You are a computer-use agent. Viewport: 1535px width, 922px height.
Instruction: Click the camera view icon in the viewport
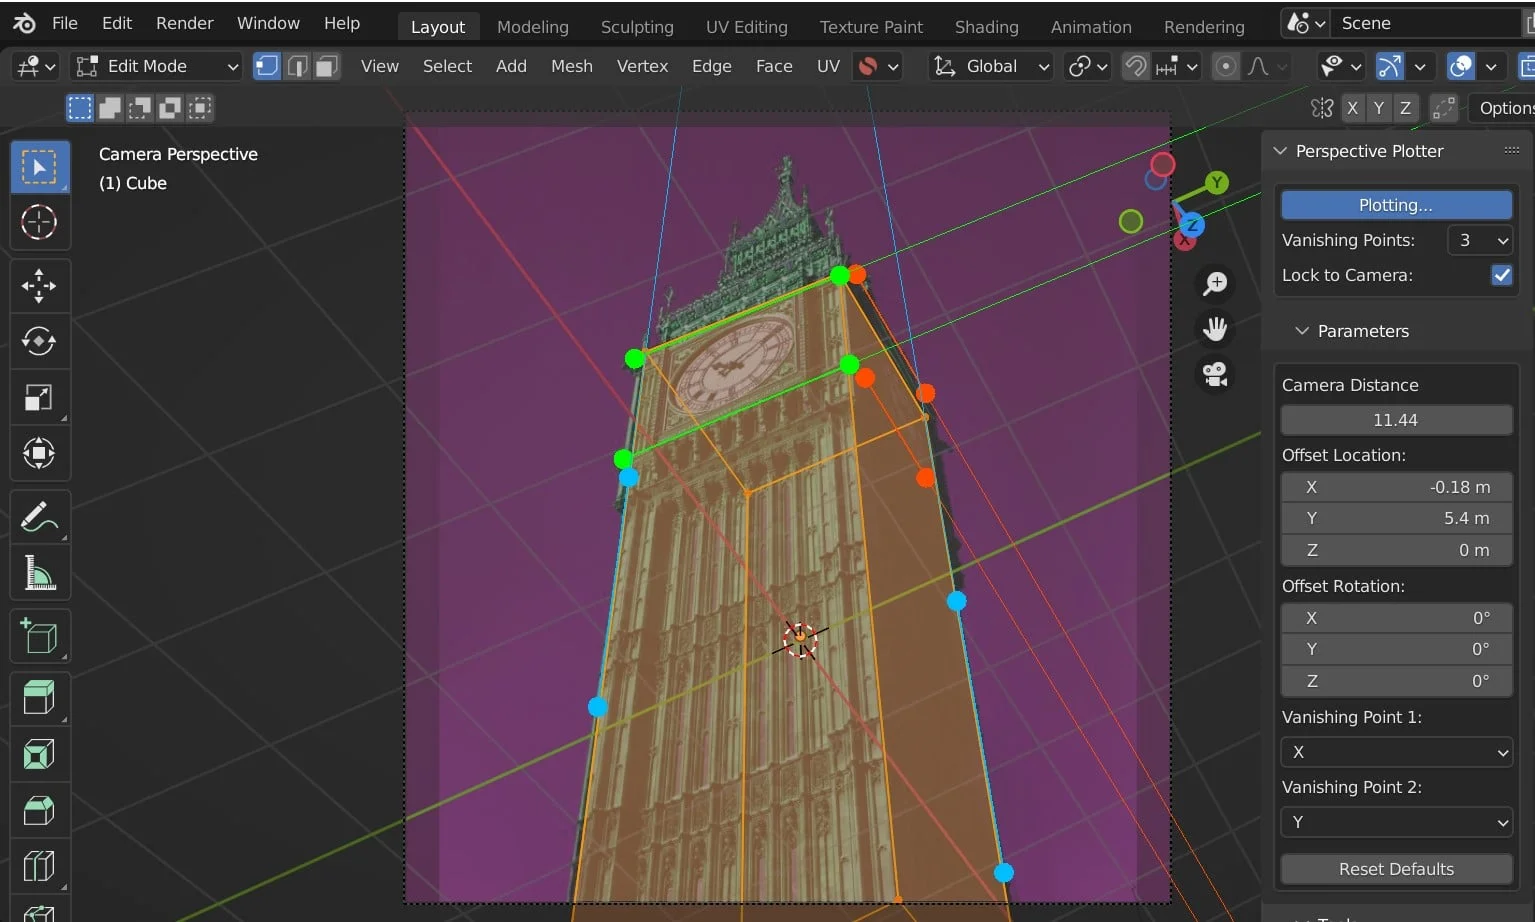1214,375
